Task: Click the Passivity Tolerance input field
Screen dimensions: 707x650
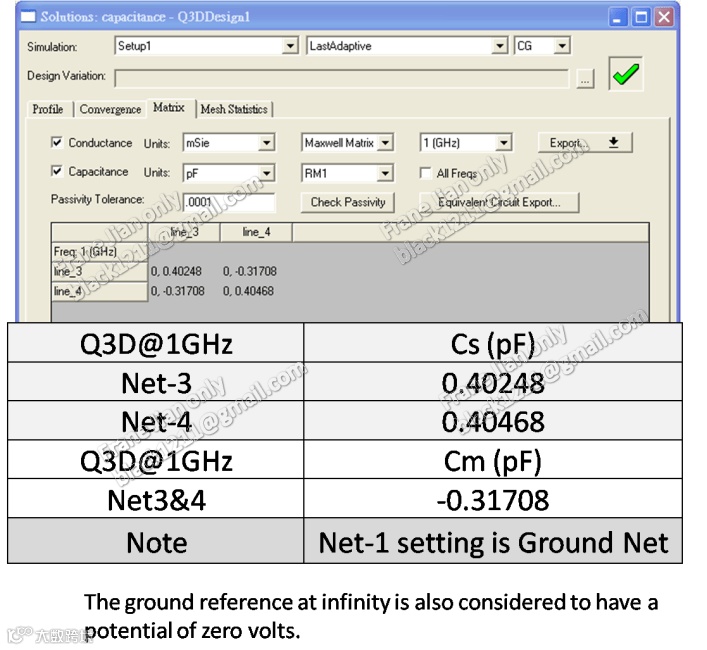Action: click(x=229, y=202)
